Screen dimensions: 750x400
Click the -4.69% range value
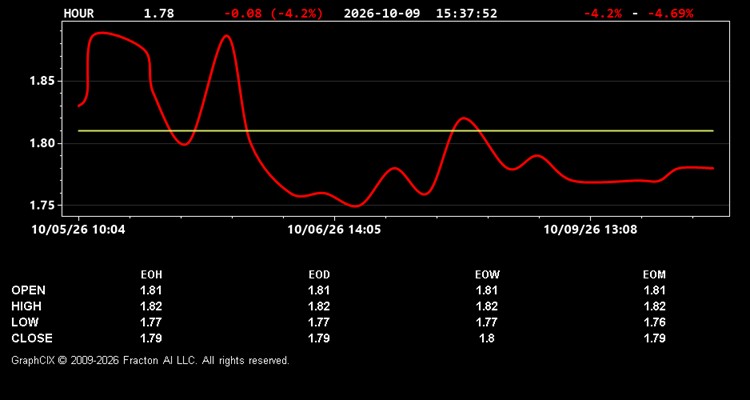[670, 14]
